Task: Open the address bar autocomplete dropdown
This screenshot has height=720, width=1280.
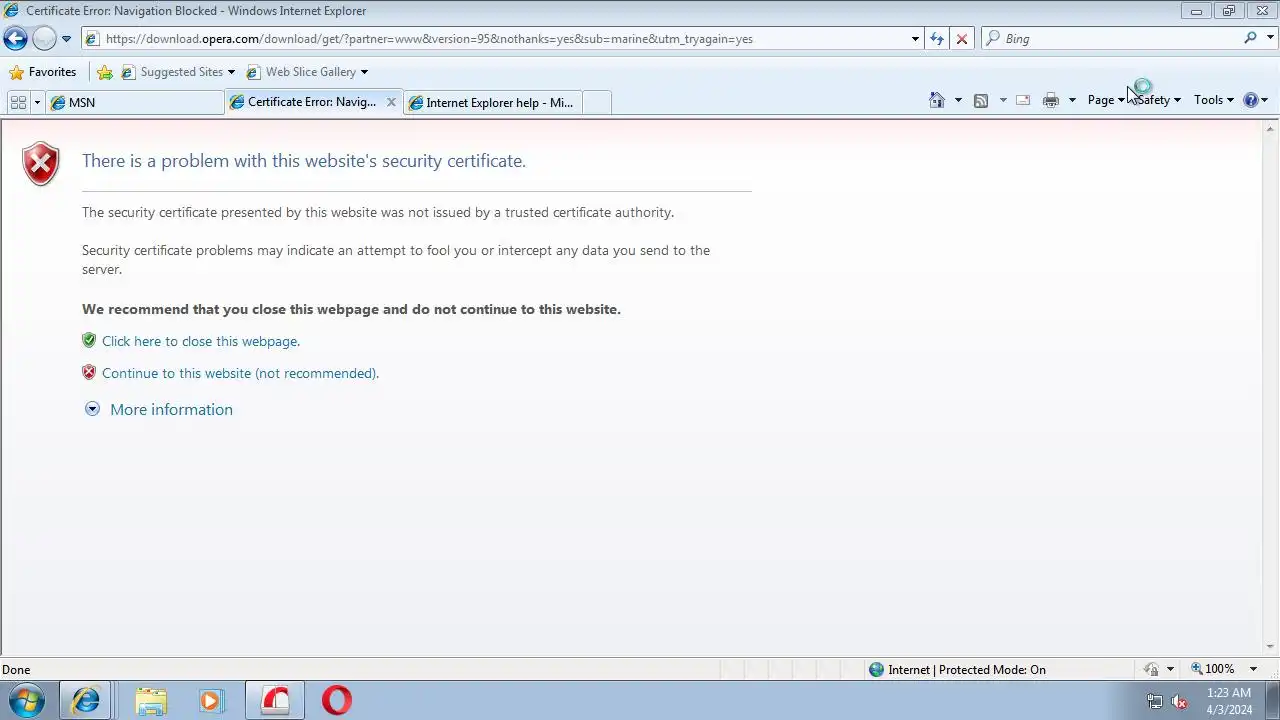Action: pos(915,39)
